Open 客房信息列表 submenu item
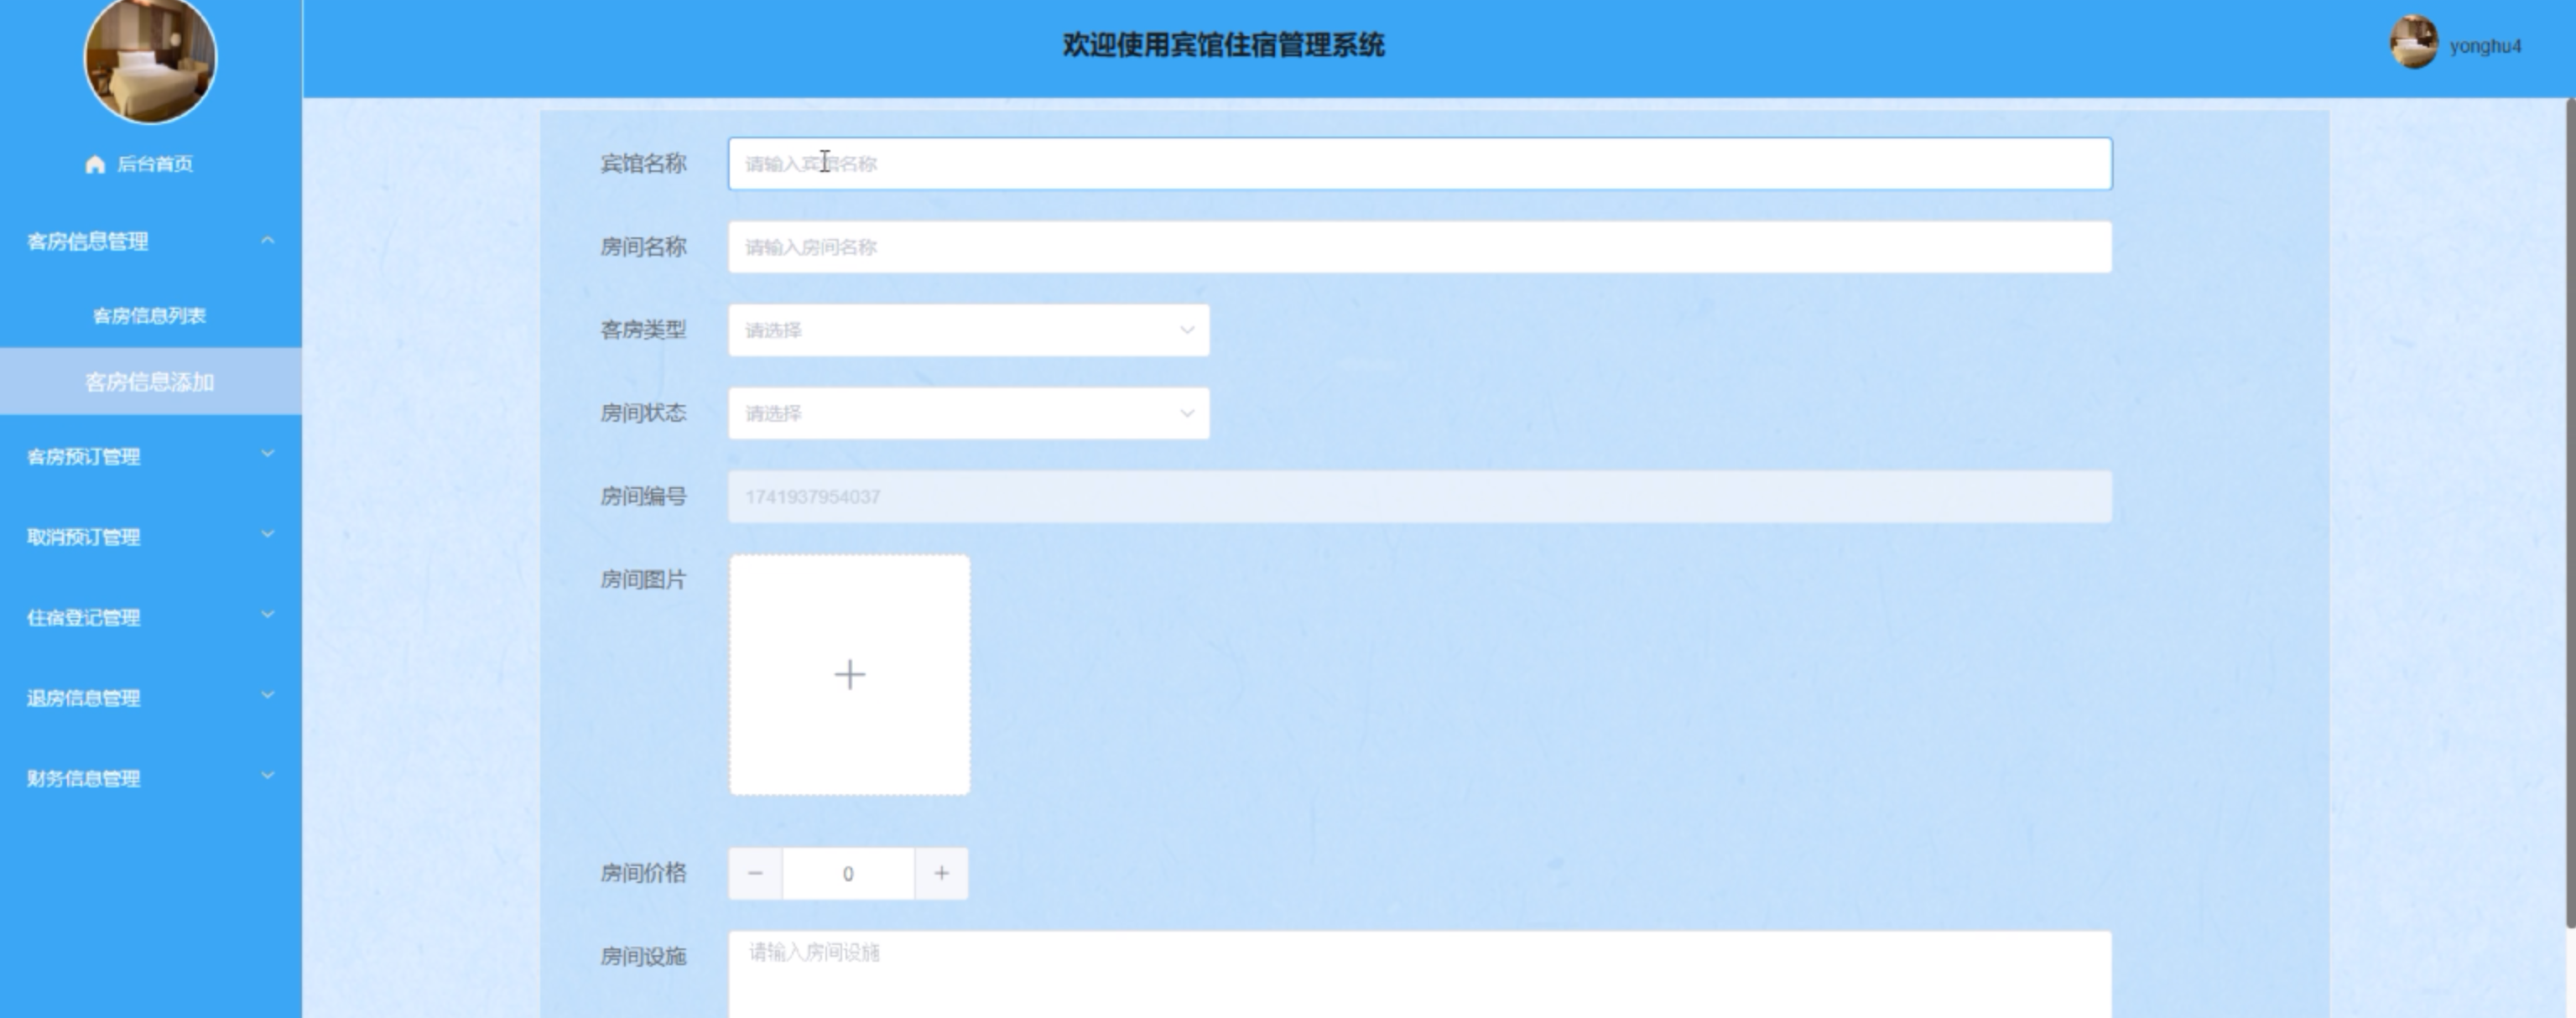Viewport: 2576px width, 1018px height. (149, 316)
